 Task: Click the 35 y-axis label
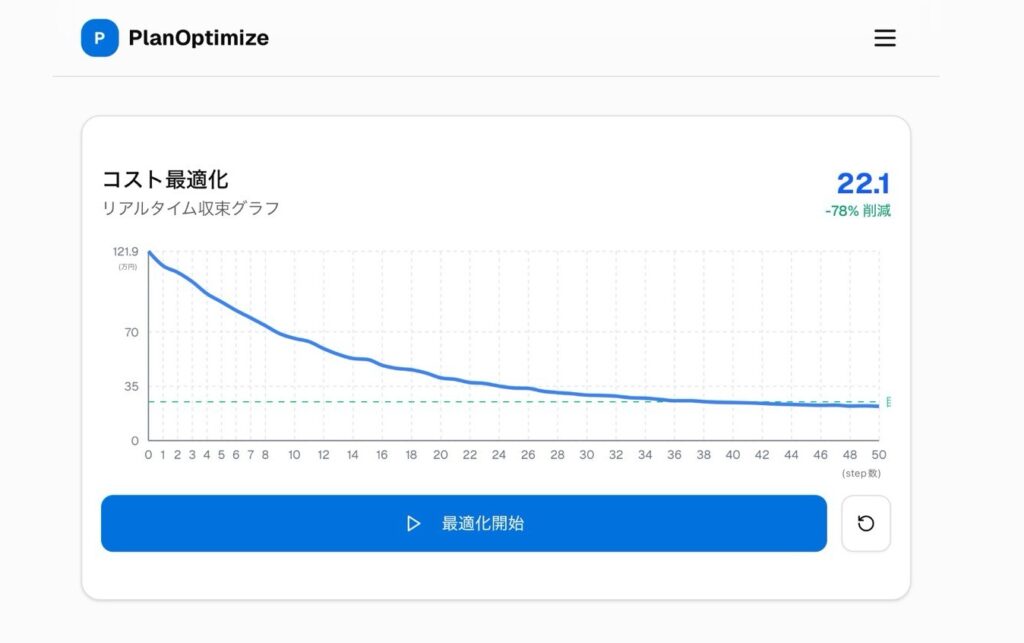coord(132,386)
